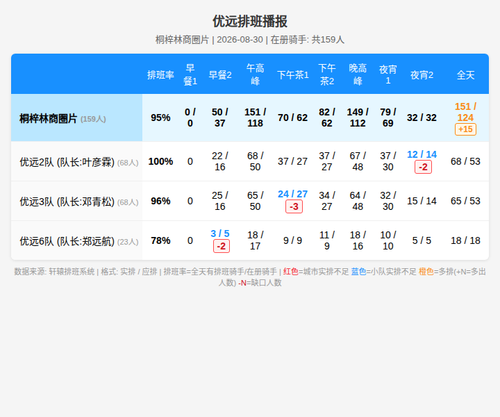Click the 67 / 48 晚高峰 cell for 优远2队
The image size is (500, 417).
click(x=358, y=161)
